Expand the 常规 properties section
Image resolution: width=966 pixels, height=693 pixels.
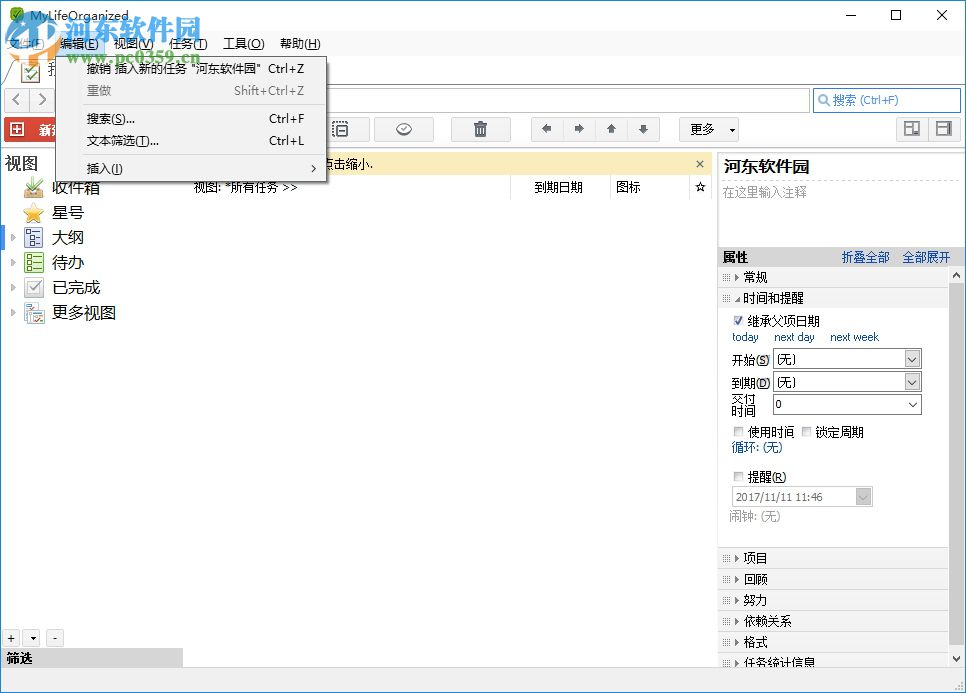coord(745,278)
